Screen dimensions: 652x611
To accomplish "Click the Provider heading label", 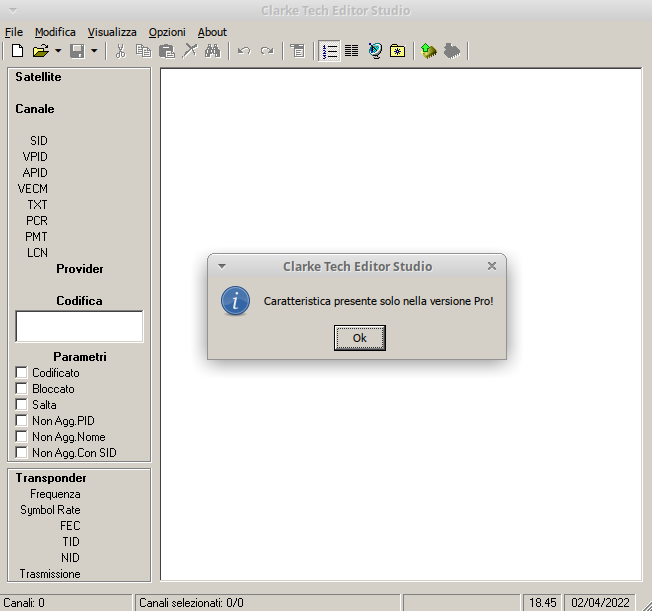I will click(x=79, y=269).
